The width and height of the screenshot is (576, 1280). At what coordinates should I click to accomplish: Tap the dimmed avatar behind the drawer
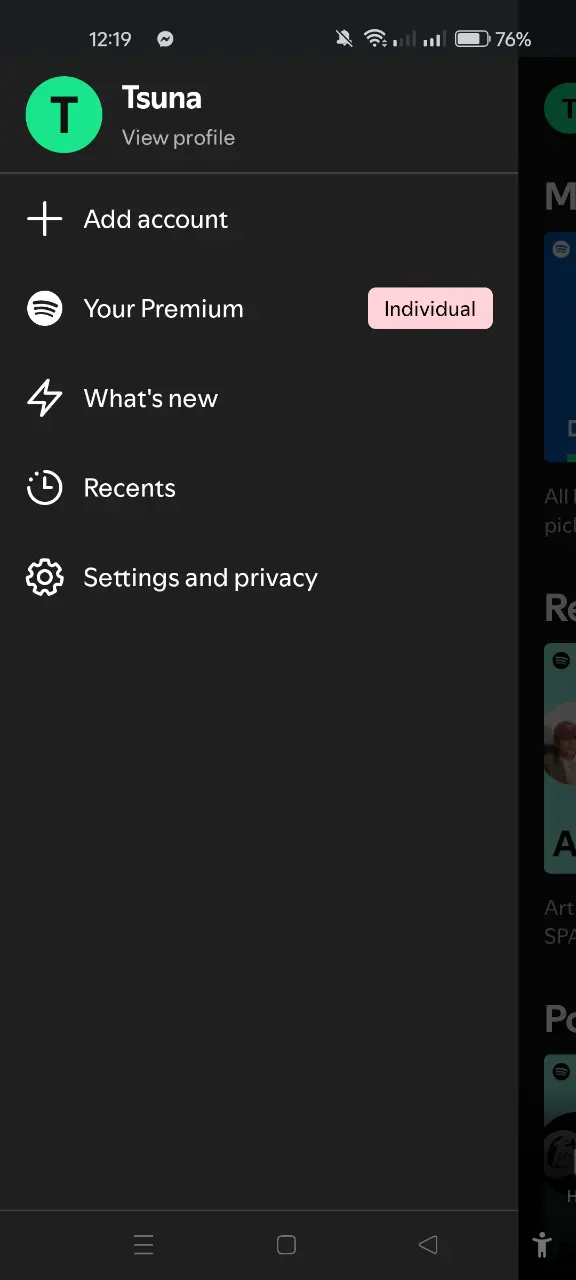click(x=560, y=109)
